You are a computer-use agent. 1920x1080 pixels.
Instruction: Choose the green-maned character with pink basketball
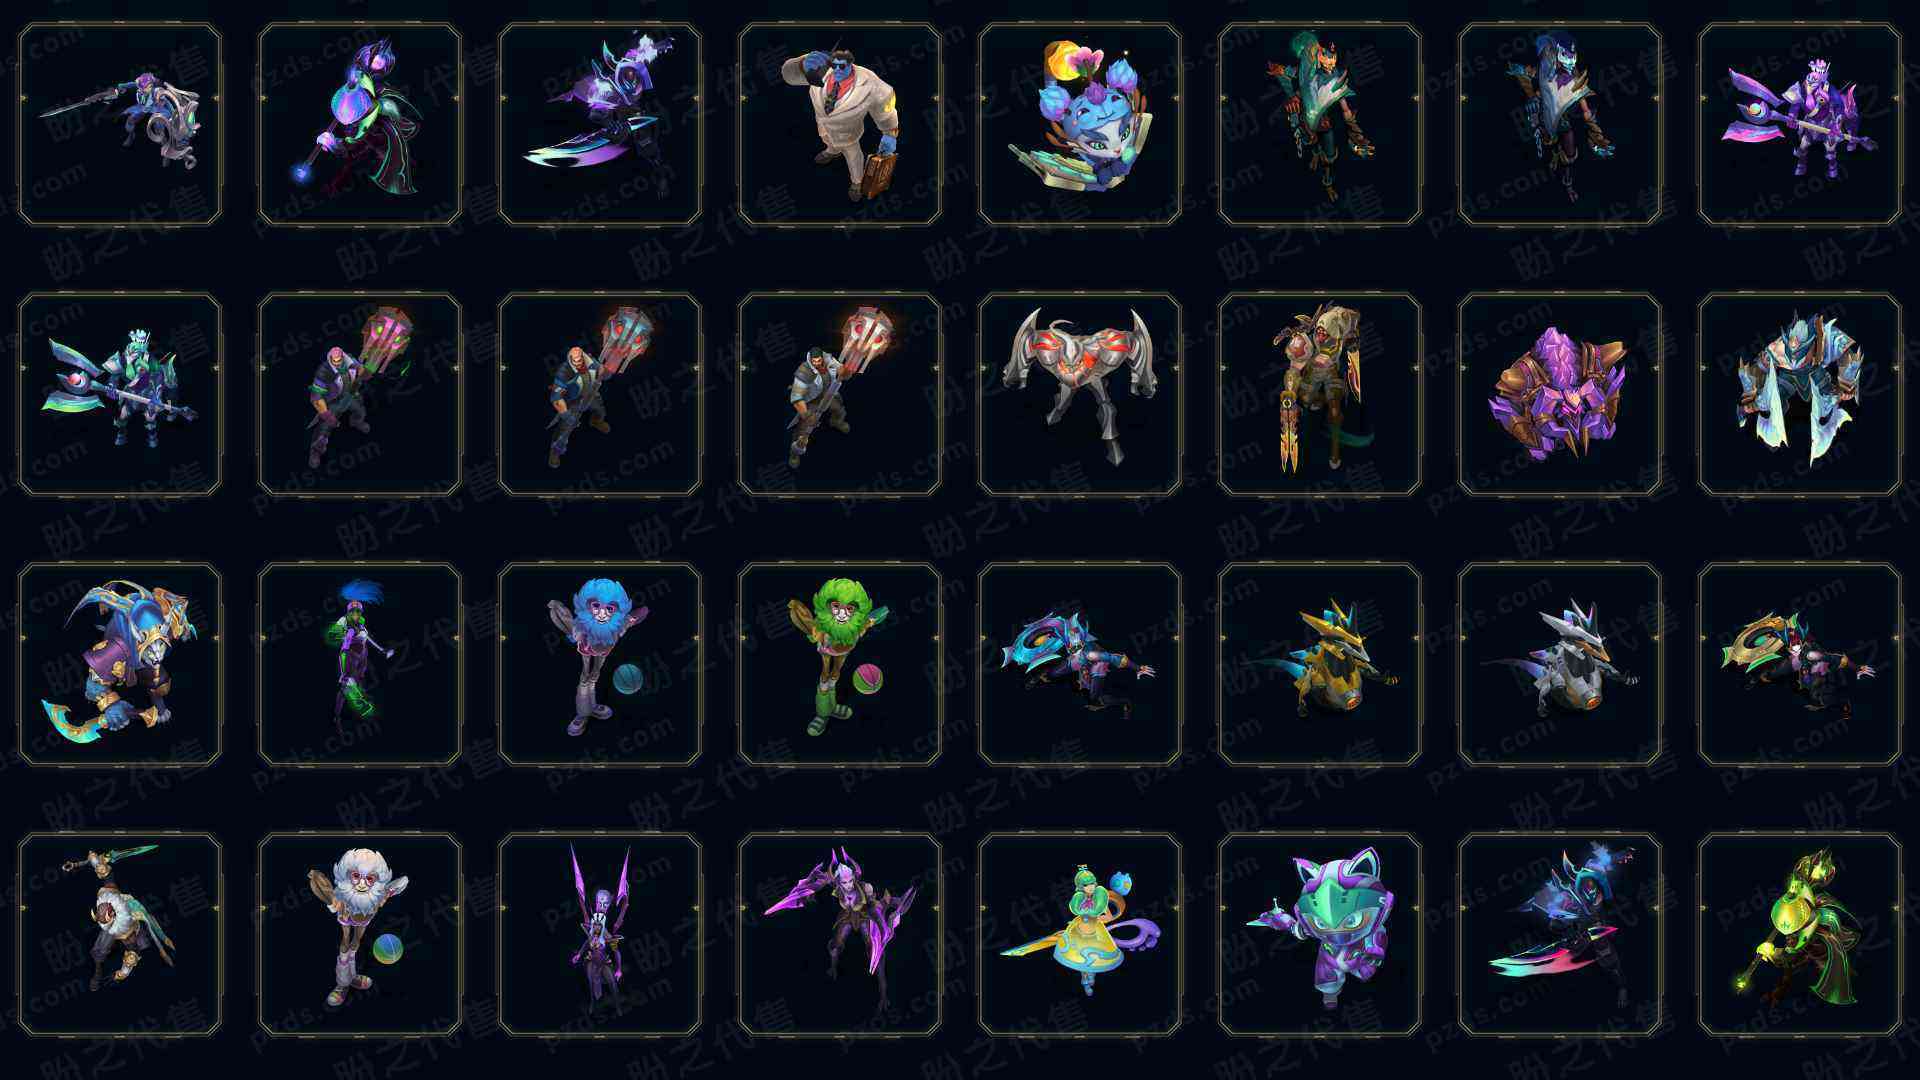tap(840, 664)
